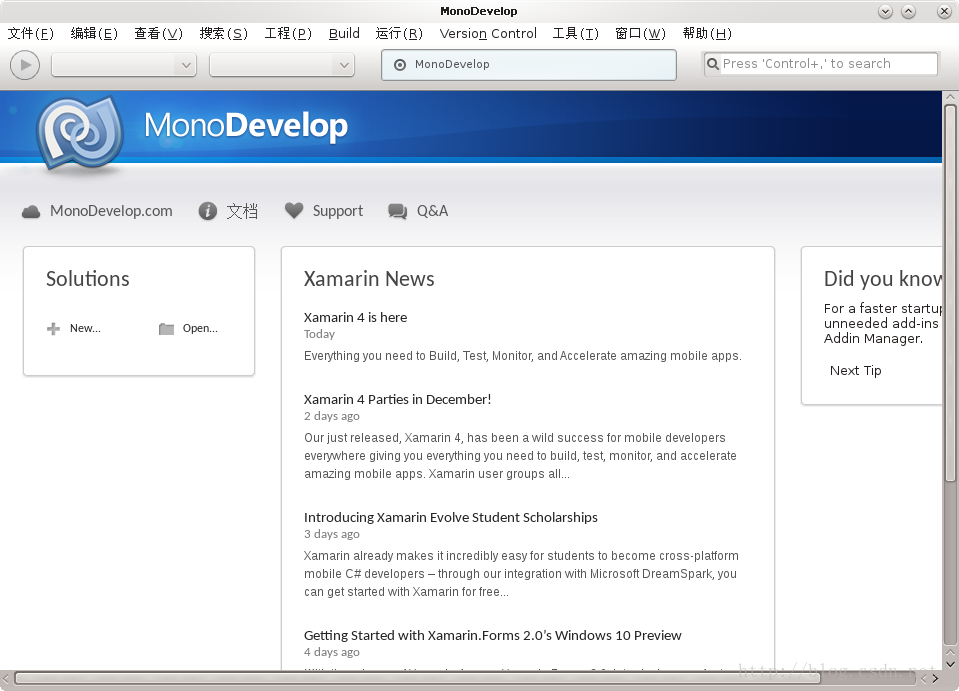959x691 pixels.
Task: Open the 编辑(E) menu
Action: (94, 34)
